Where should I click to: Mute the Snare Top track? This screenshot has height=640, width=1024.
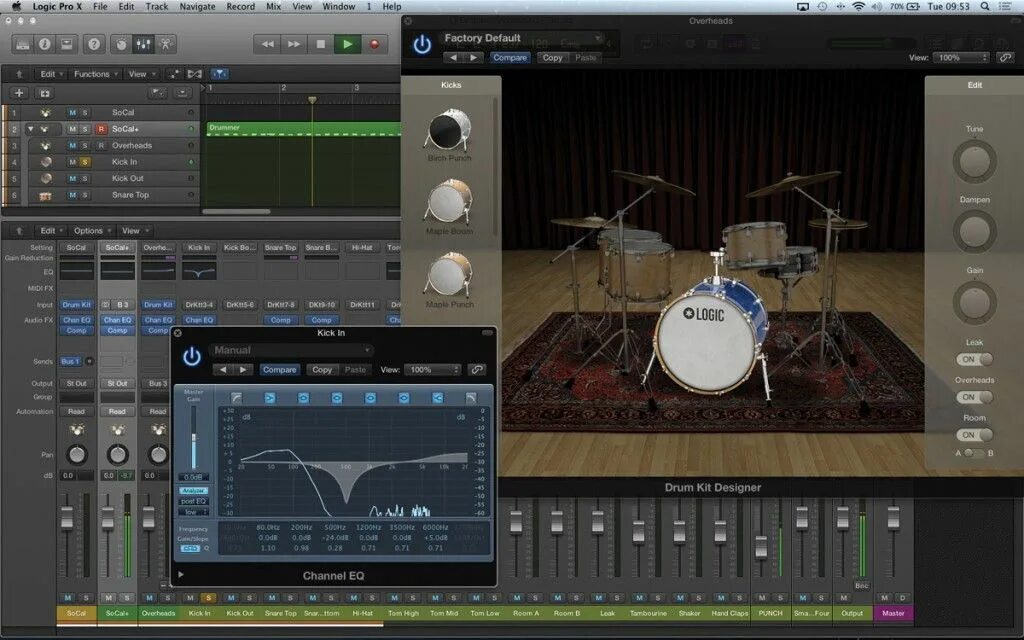click(x=72, y=195)
